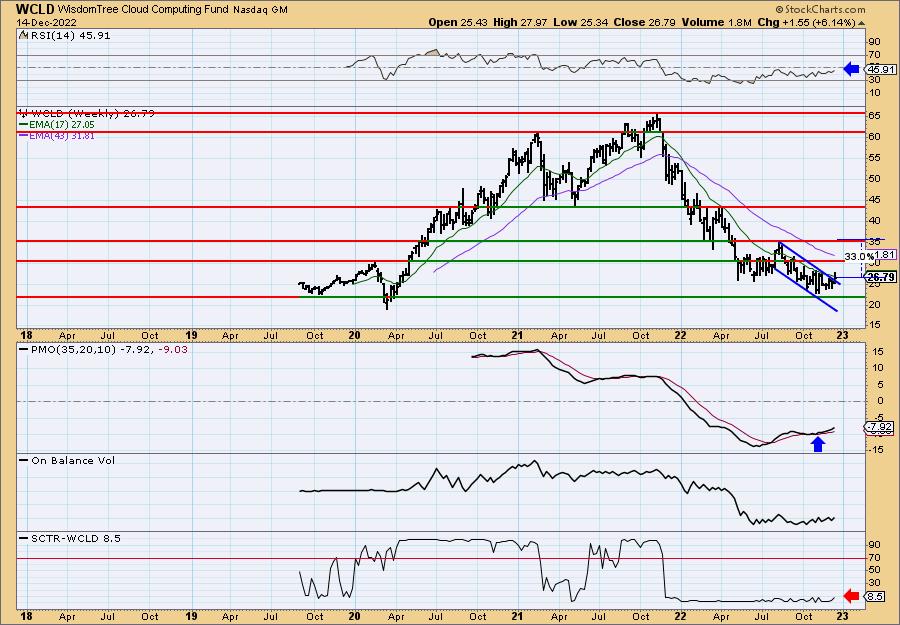Click the black PMO legend line marker
900x625 pixels.
tap(24, 349)
